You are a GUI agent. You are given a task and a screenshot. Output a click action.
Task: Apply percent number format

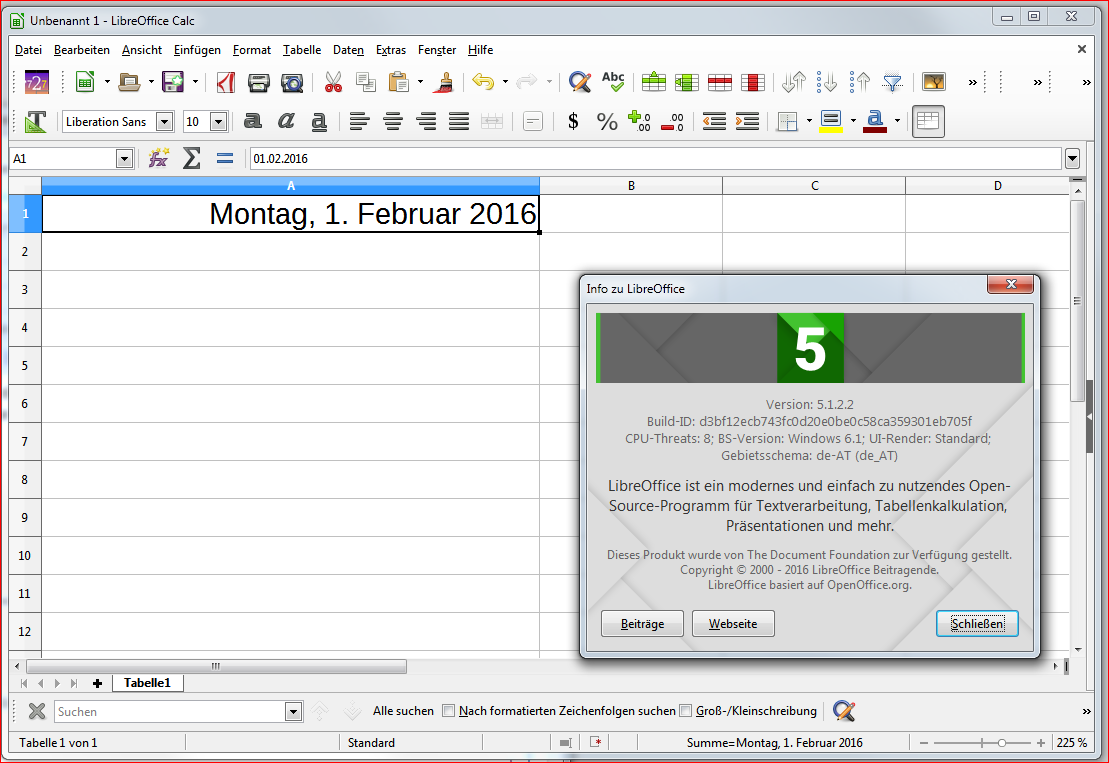coord(607,122)
